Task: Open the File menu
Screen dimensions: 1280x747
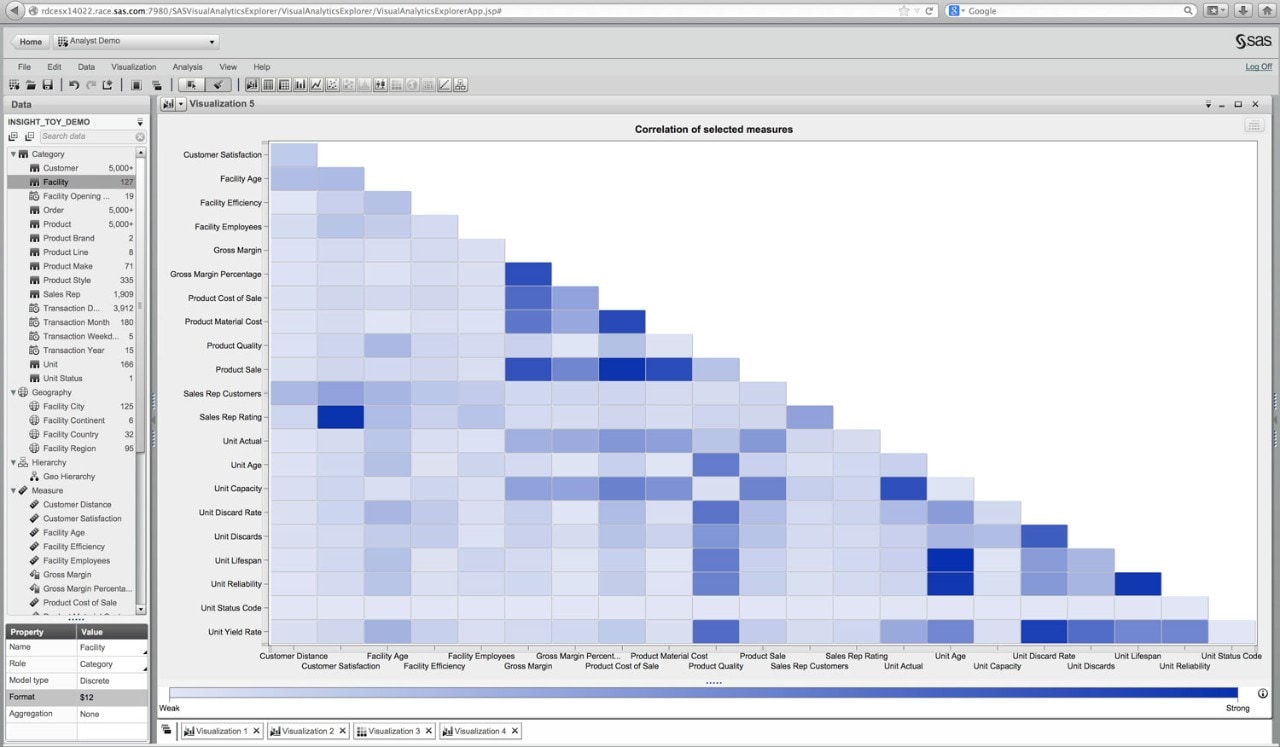Action: [24, 67]
